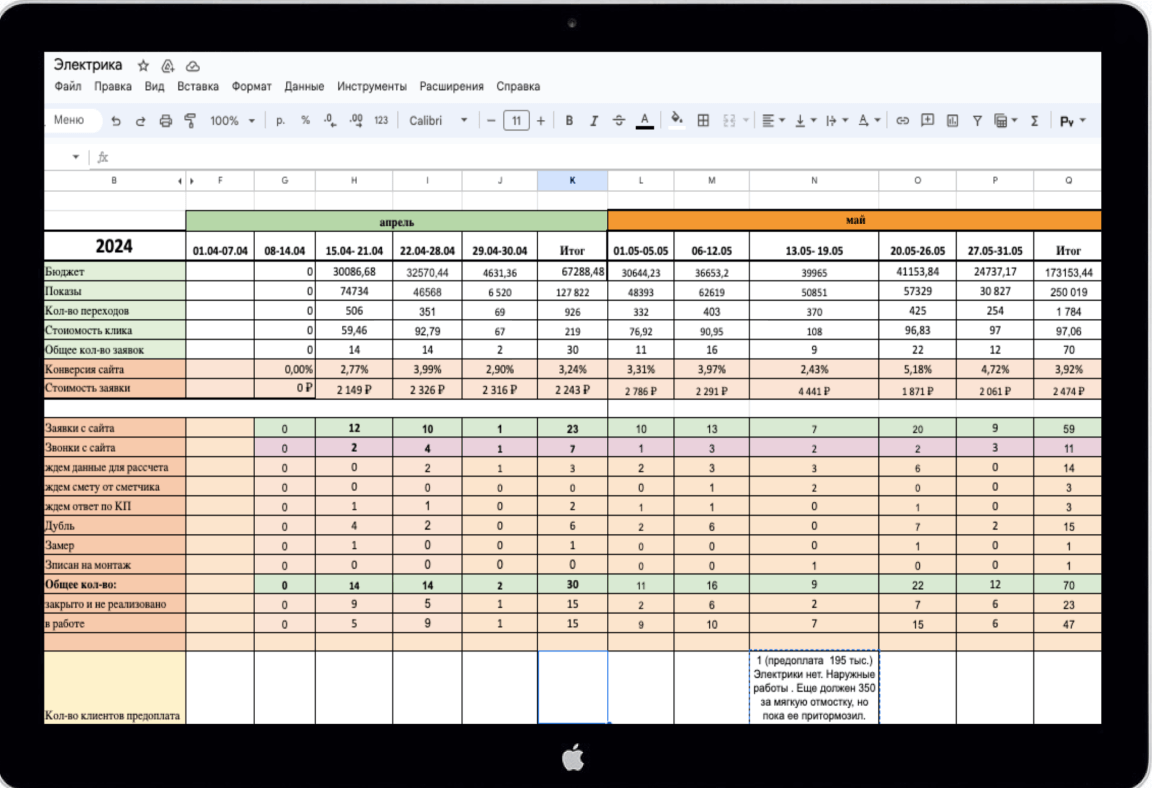Click the Меню button

click(x=69, y=120)
